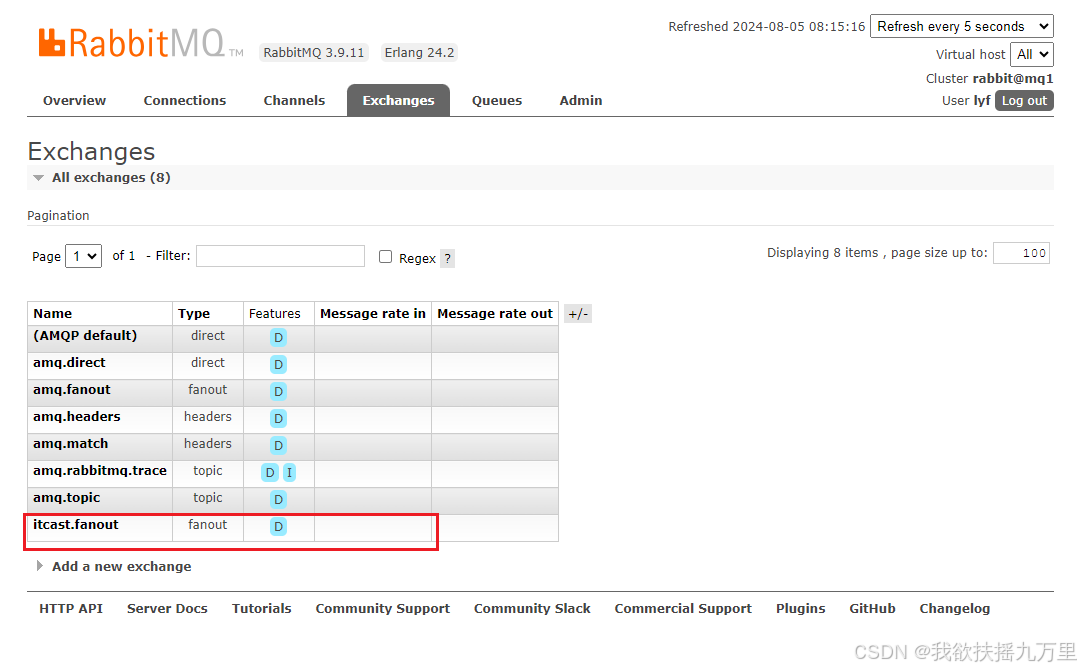1081x669 pixels.
Task: Click the D feature badge for itcast.fanout
Action: tap(278, 526)
